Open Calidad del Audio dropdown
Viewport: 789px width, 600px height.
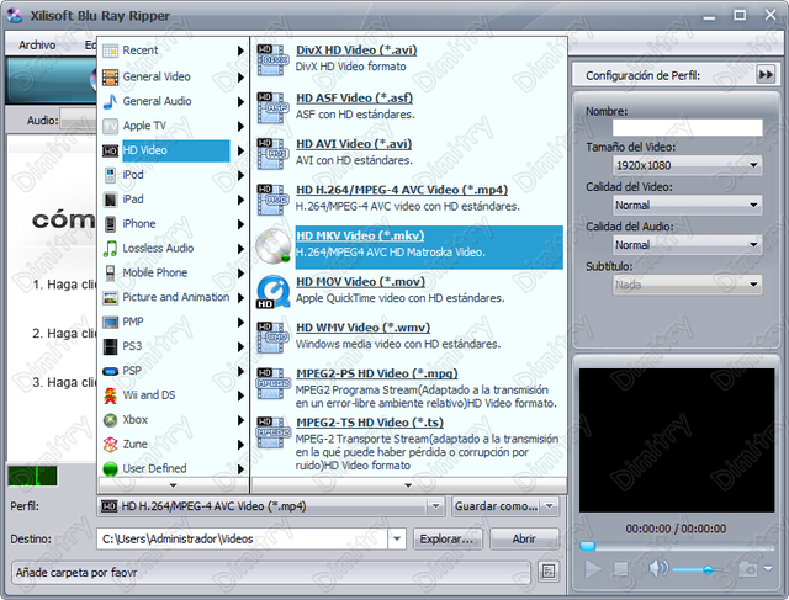point(687,245)
